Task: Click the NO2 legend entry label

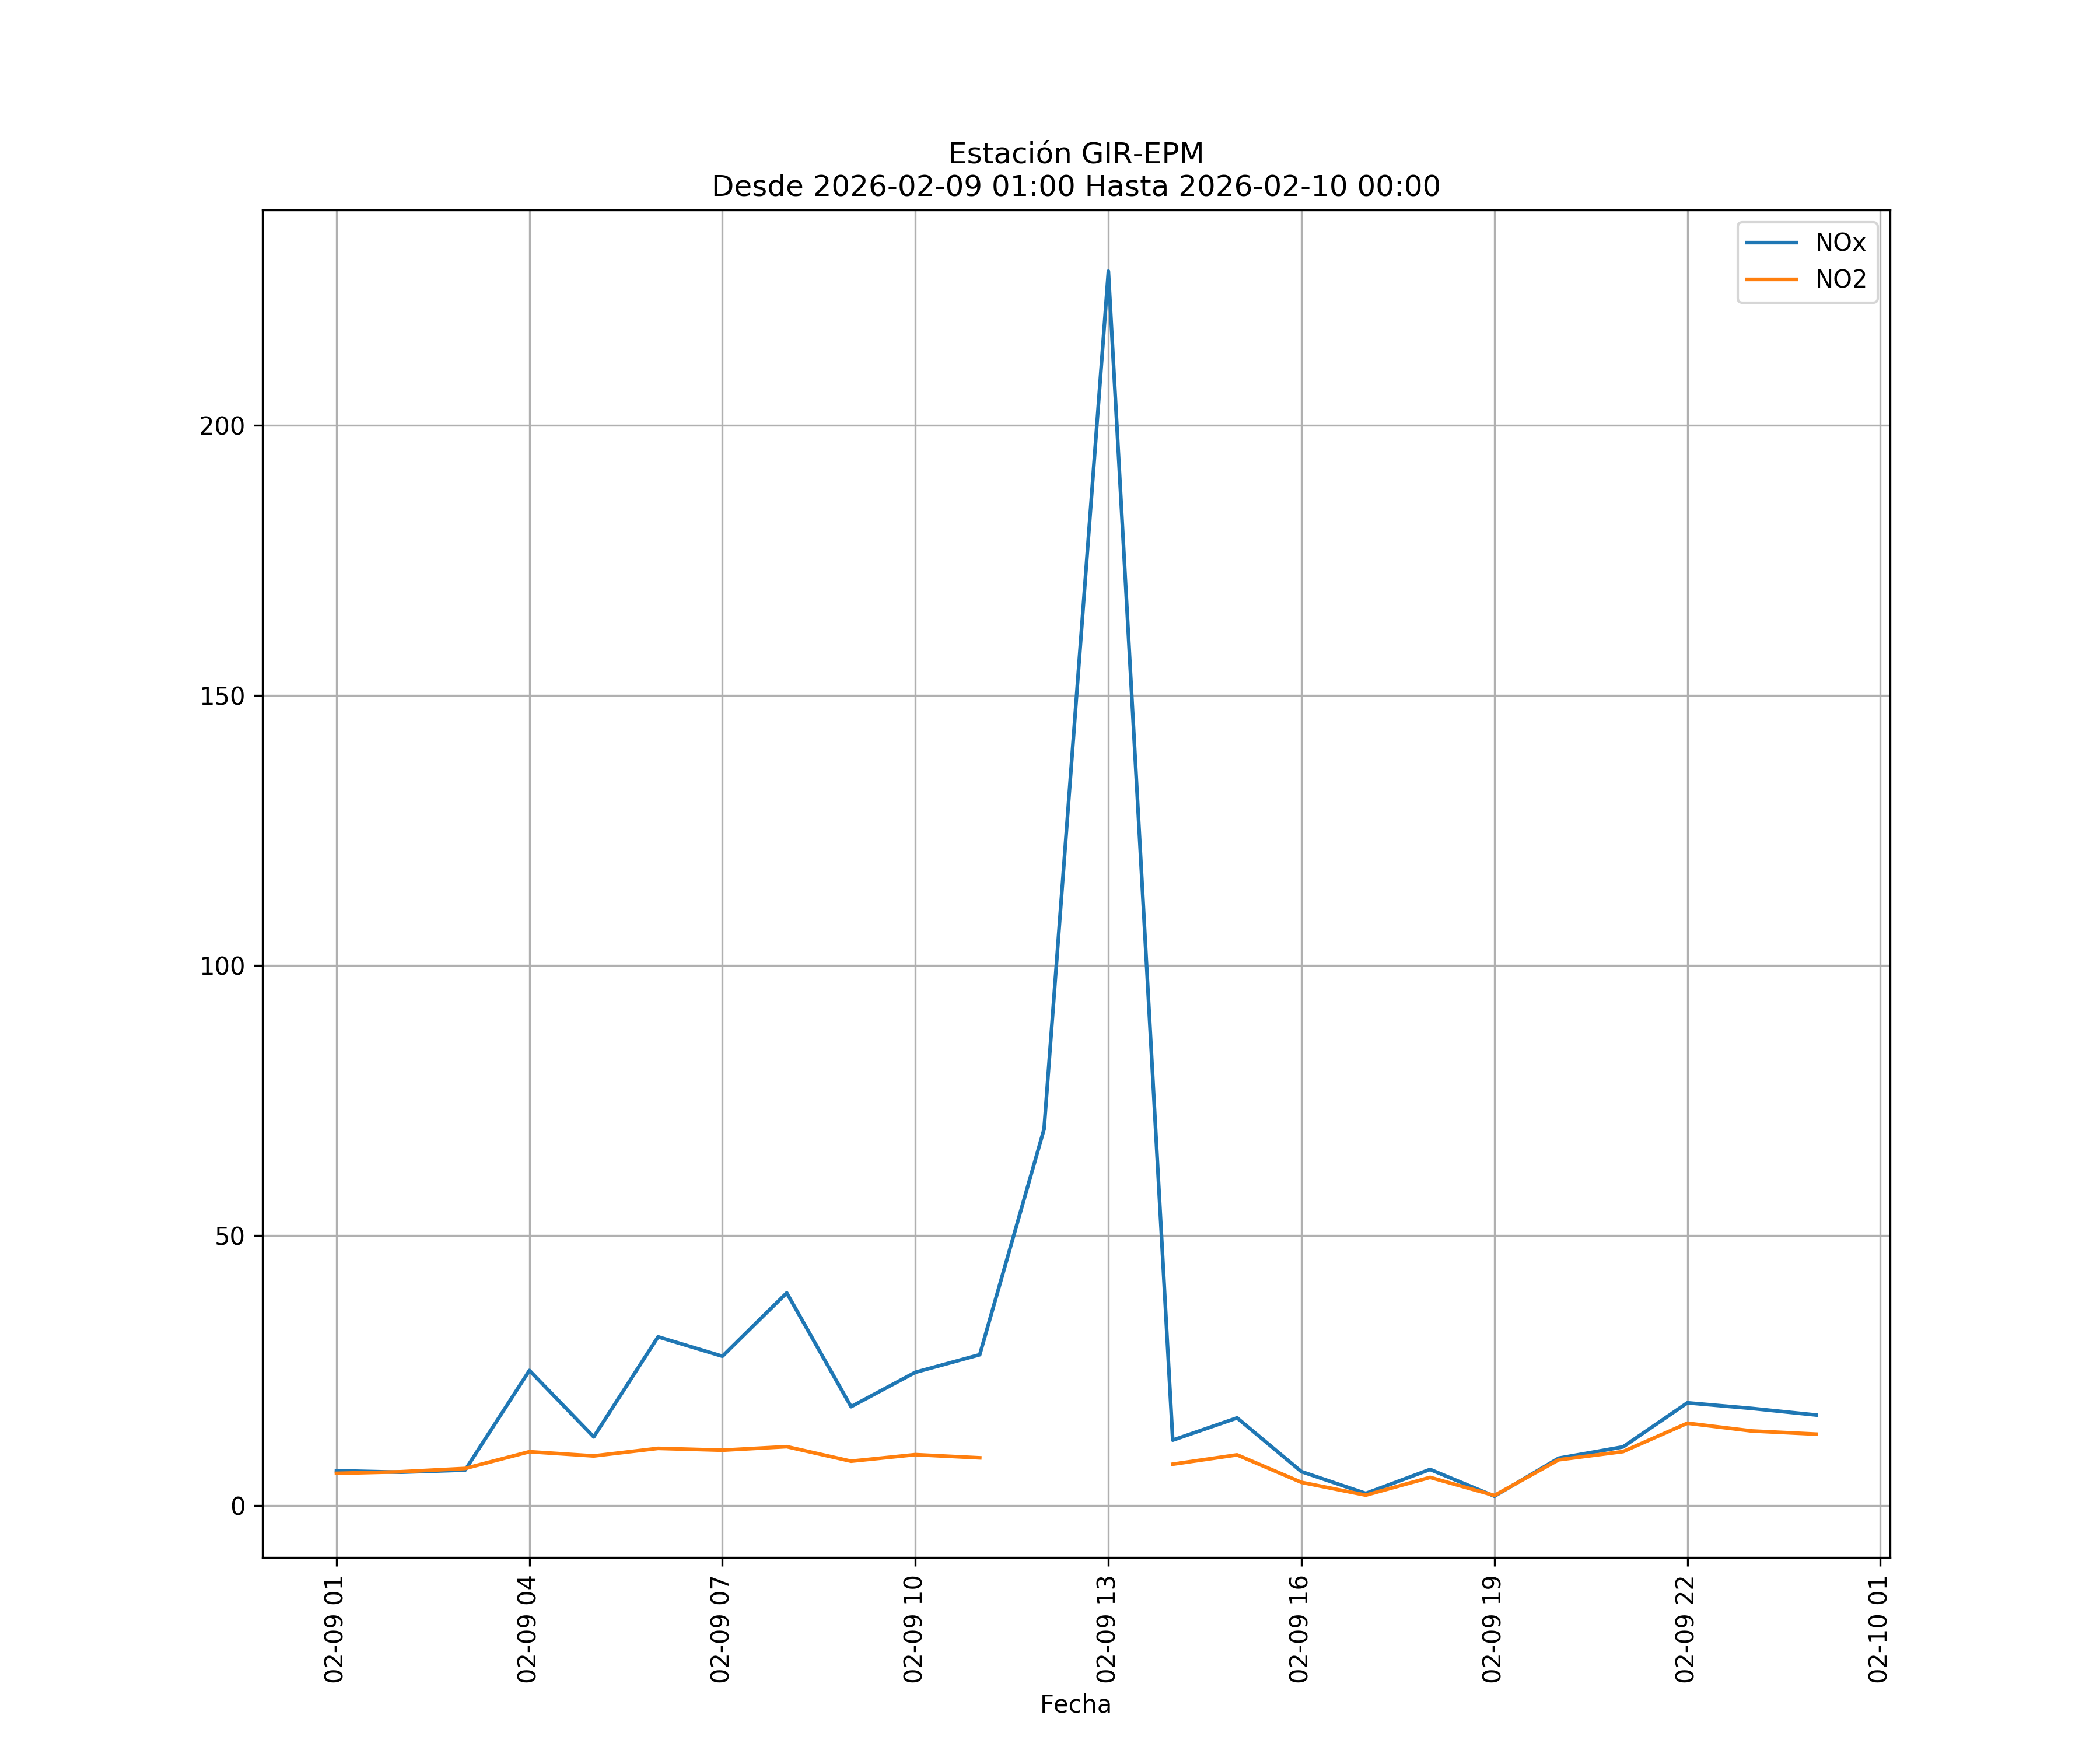Action: 1840,280
